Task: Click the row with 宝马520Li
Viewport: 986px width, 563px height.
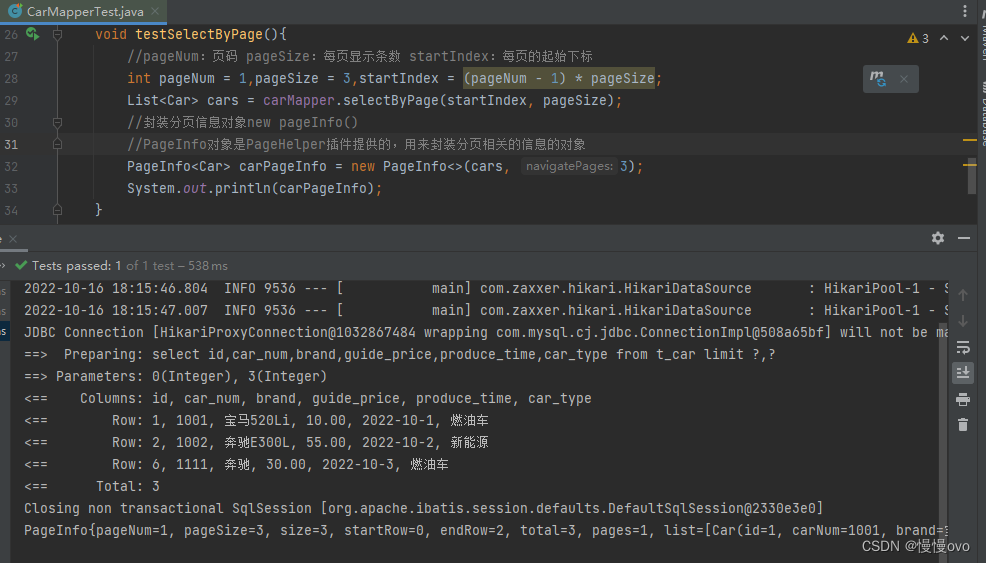Action: tap(256, 420)
